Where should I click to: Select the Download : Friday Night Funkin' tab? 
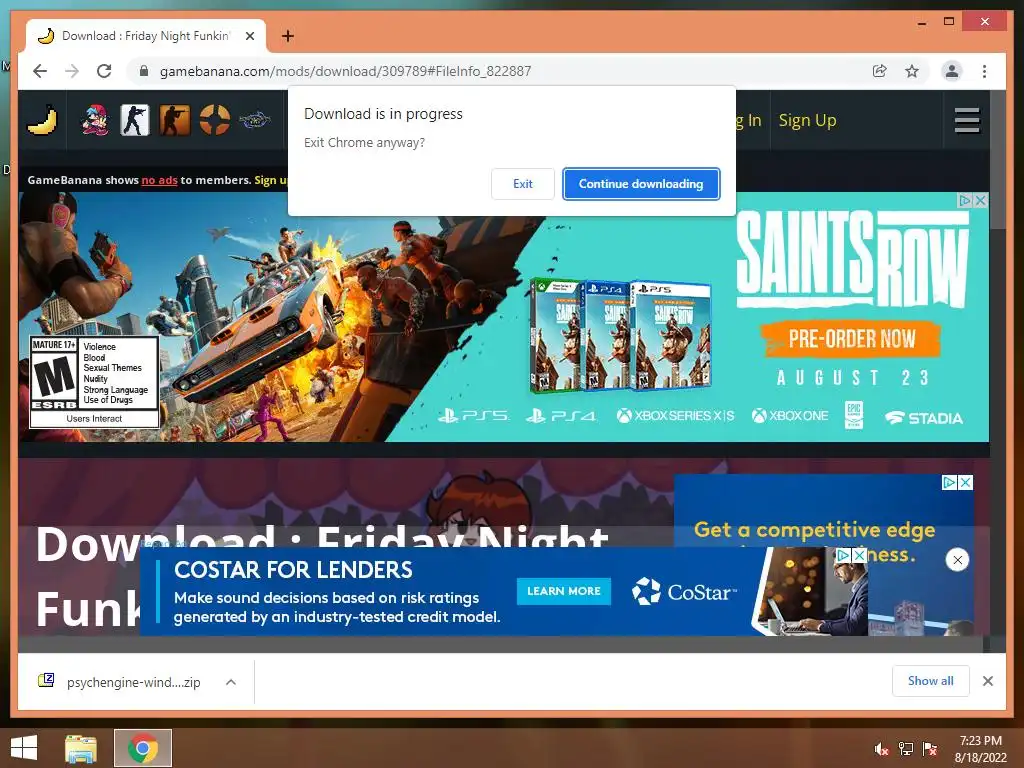[x=146, y=36]
